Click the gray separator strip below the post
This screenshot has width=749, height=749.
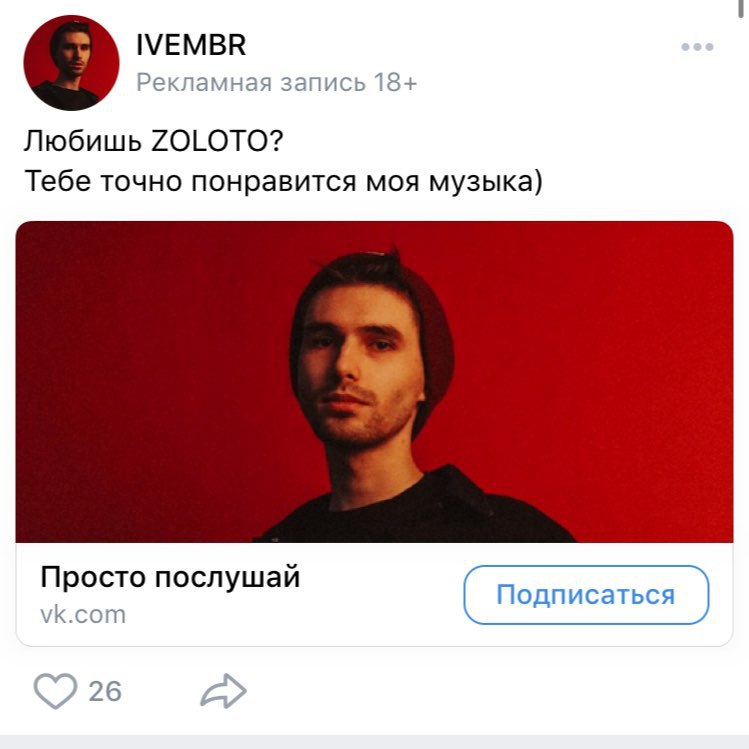374,742
